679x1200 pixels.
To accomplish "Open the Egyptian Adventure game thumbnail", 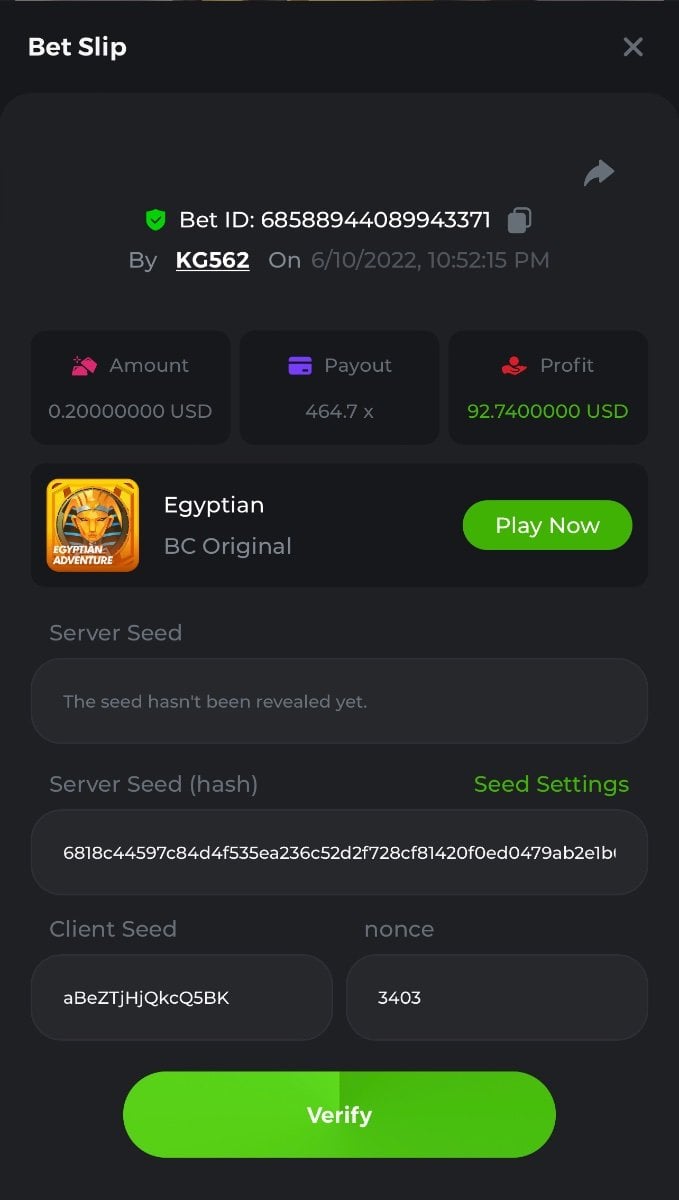I will coord(93,525).
